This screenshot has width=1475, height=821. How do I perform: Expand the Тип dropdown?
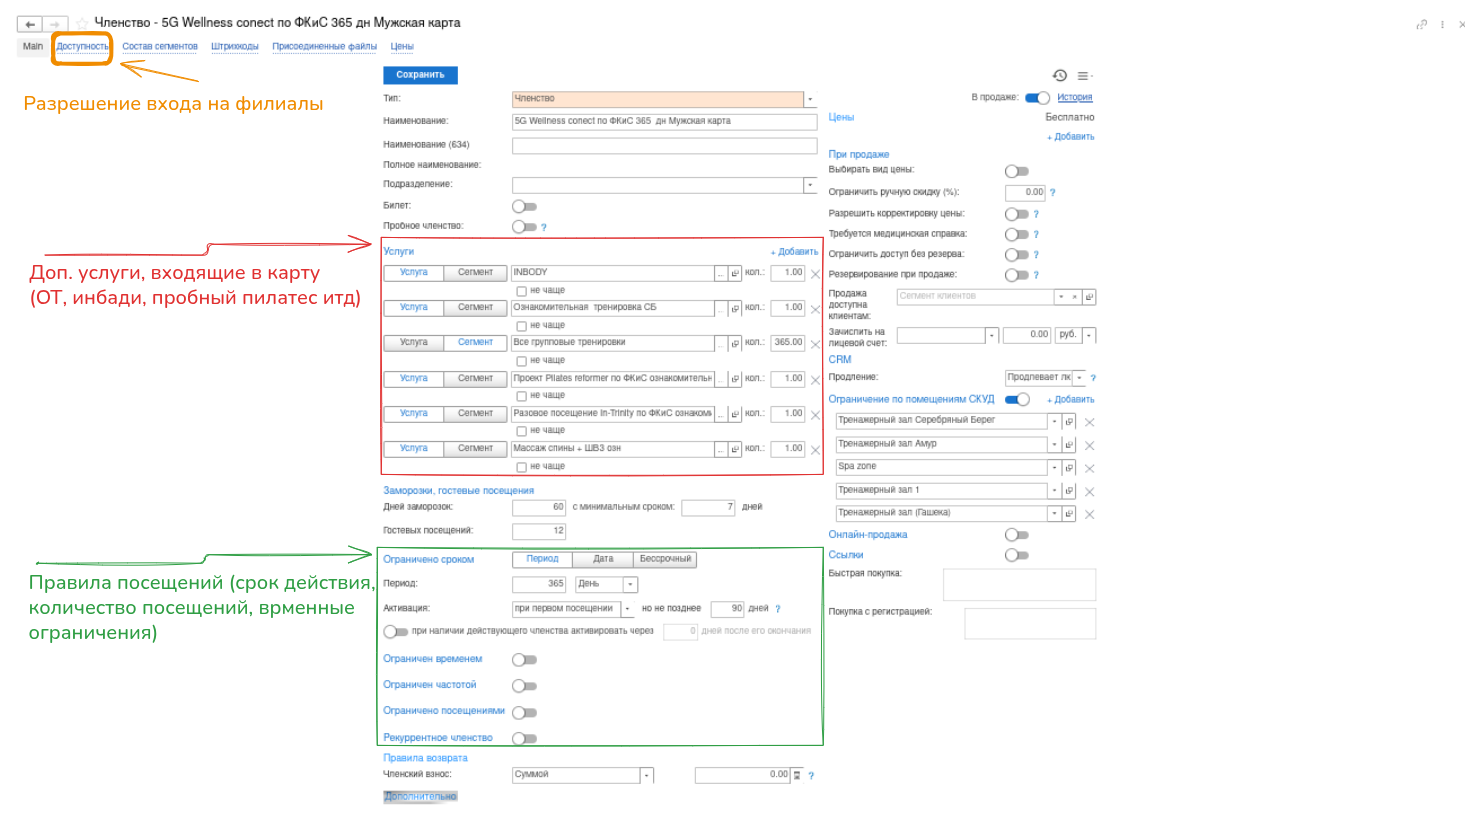810,99
